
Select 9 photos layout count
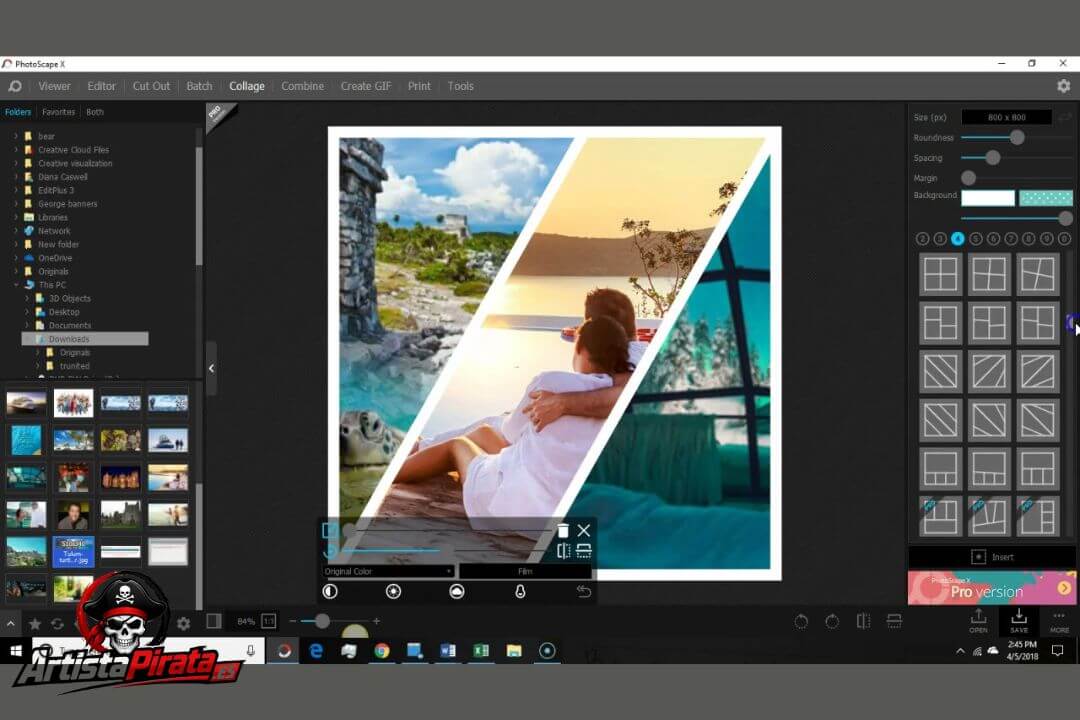1046,238
